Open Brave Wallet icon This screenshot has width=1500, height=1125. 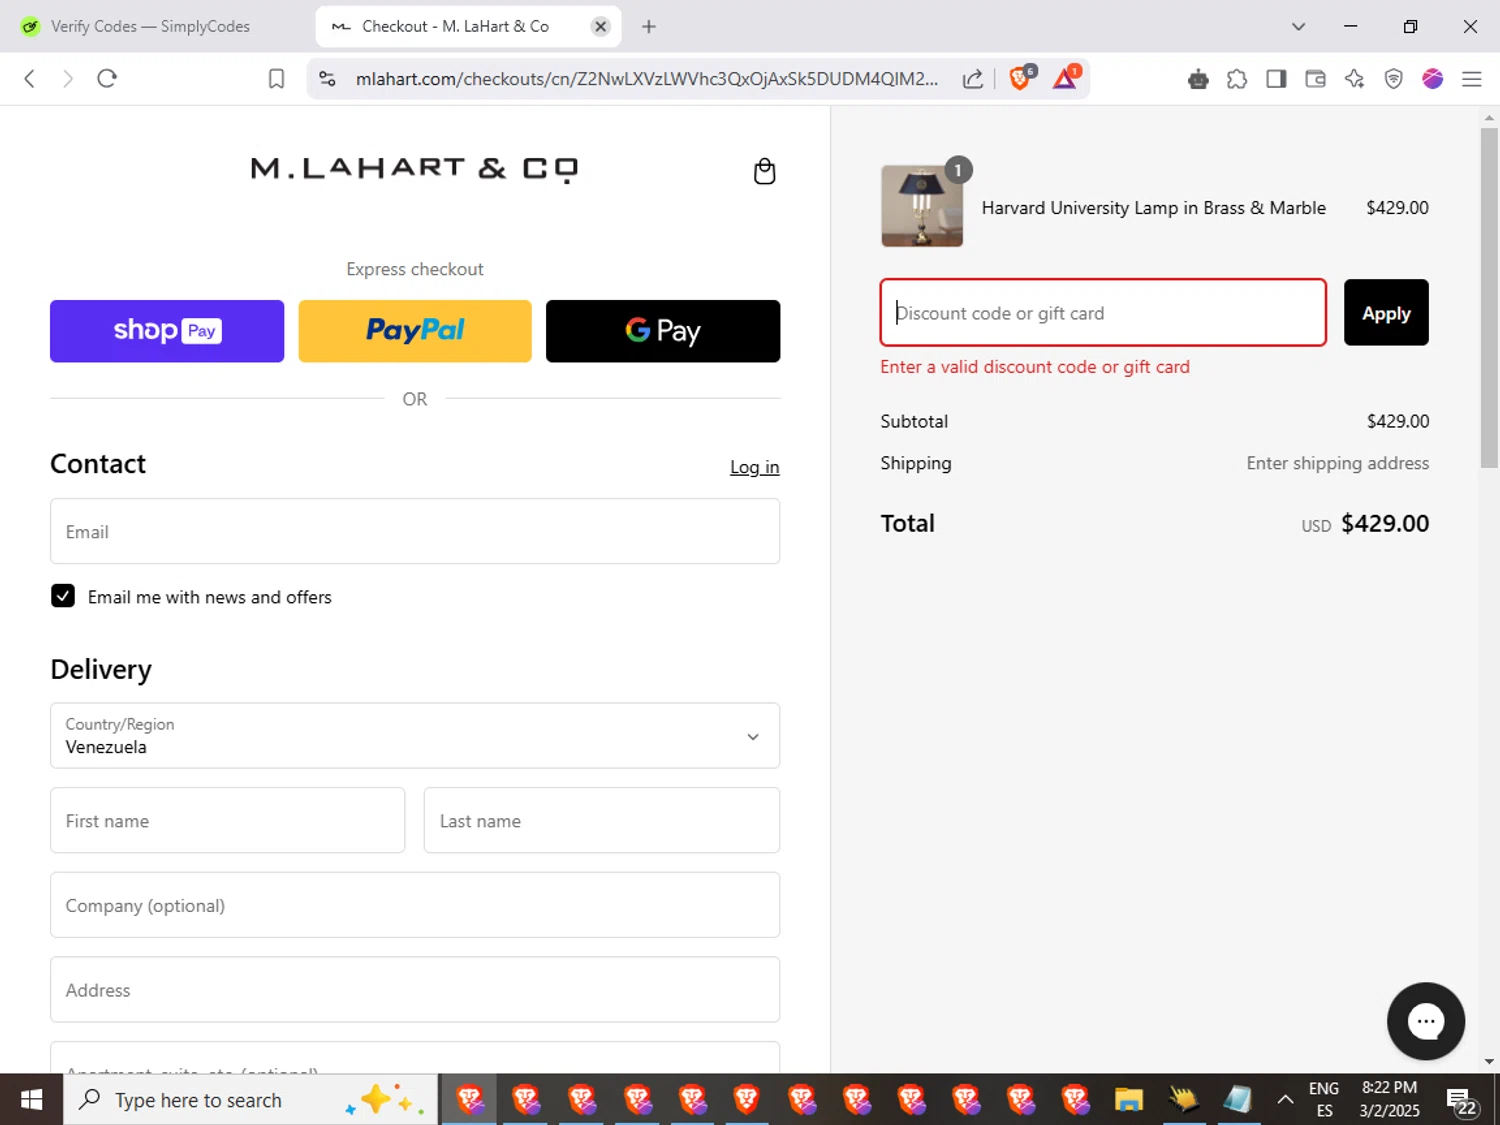click(1315, 79)
